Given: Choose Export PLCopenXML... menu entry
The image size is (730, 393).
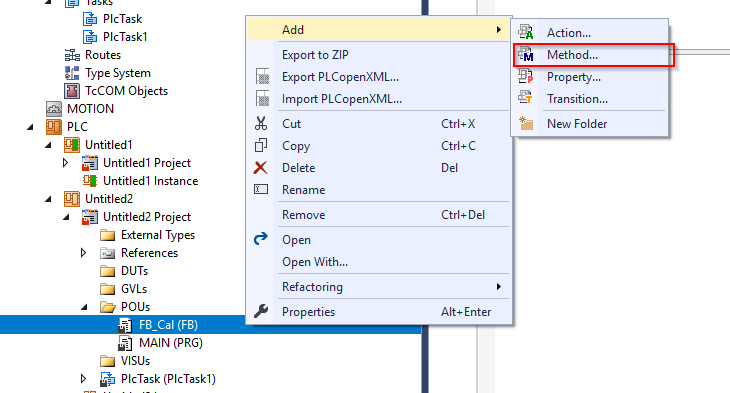Looking at the screenshot, I should [379, 77].
